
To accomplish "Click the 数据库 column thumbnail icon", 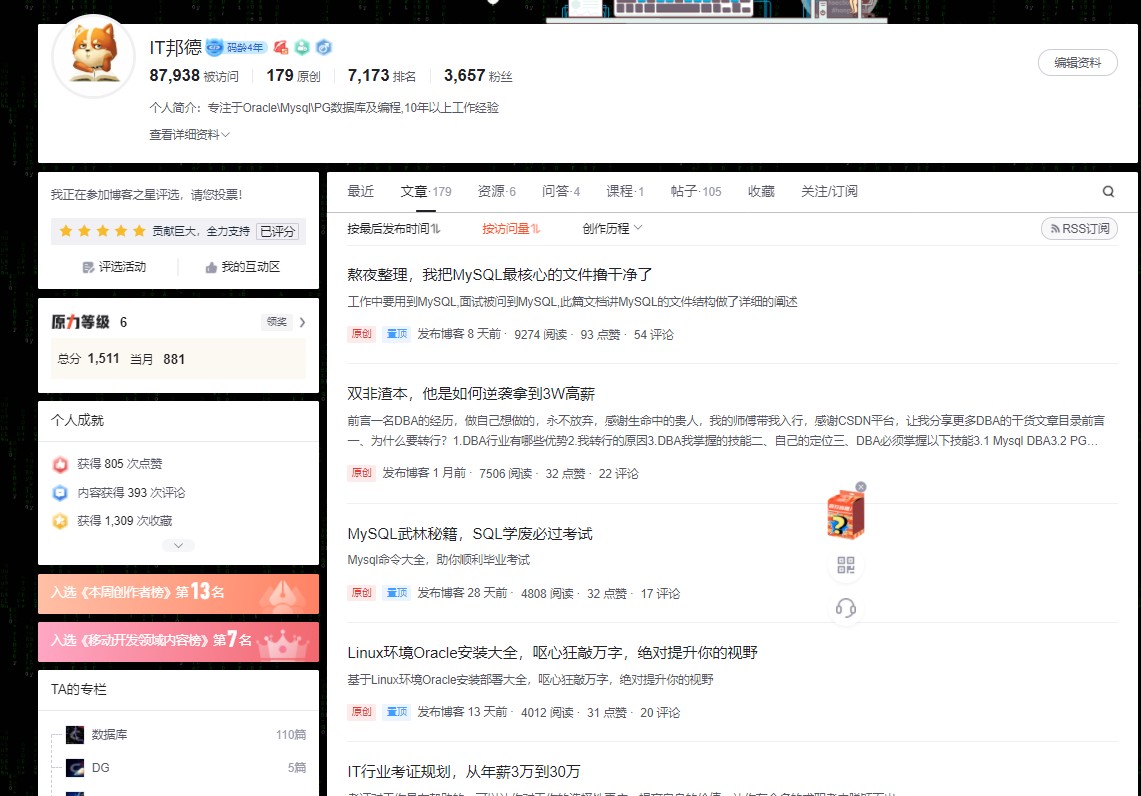I will coord(75,735).
